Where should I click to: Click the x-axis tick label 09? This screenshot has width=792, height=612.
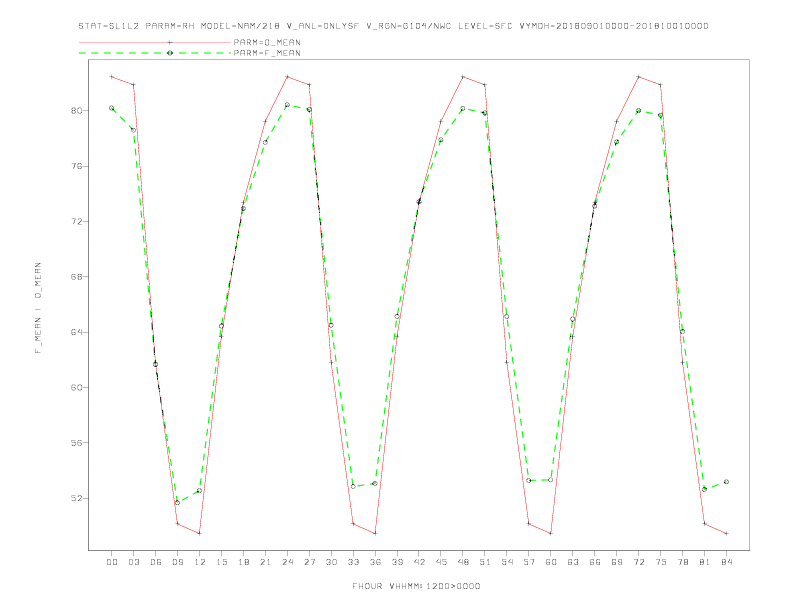click(177, 562)
